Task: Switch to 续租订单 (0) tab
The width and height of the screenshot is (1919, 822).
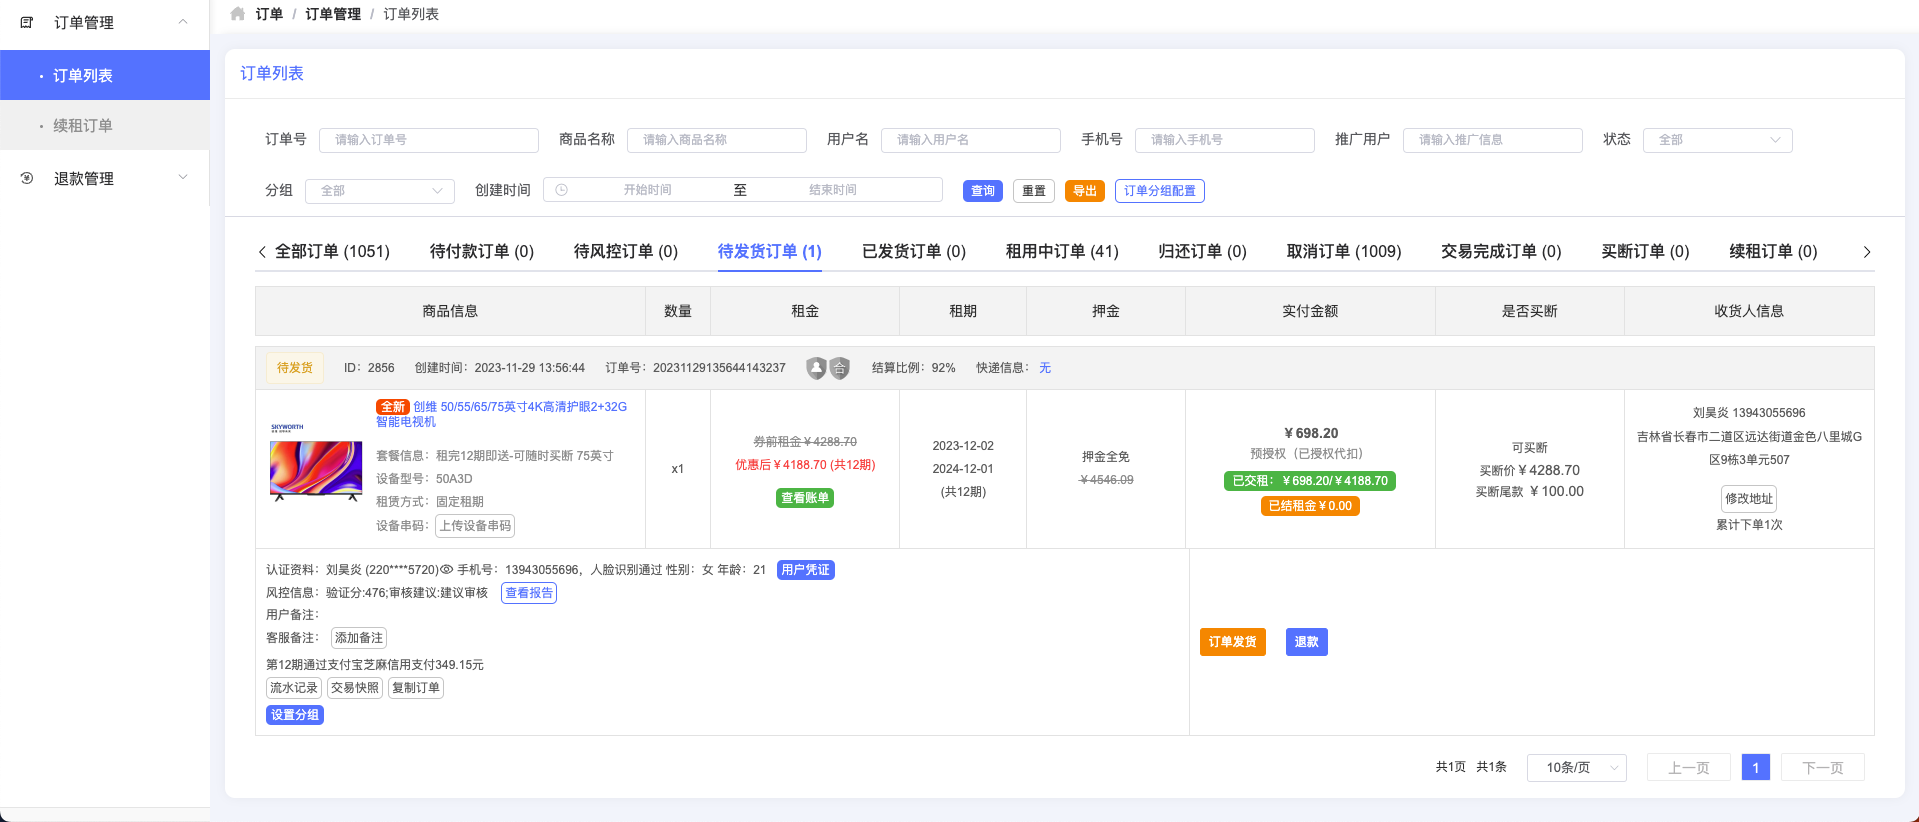Action: coord(1773,252)
